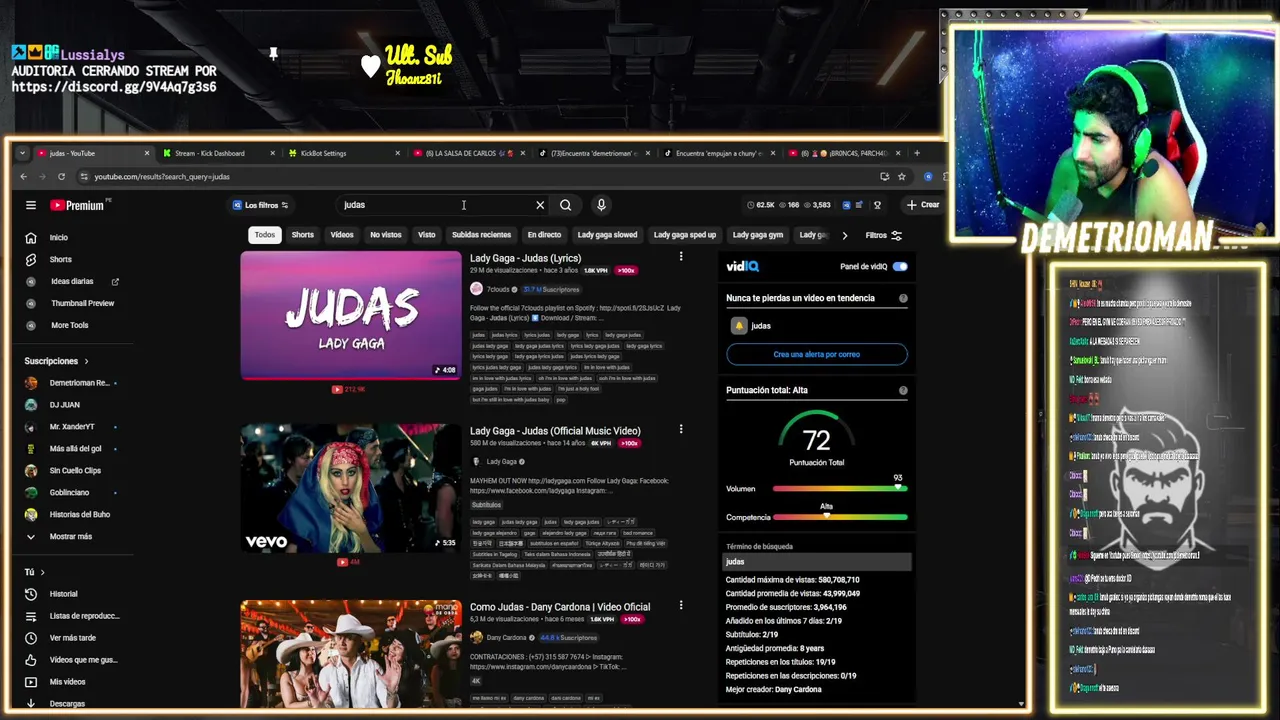Open the pink JUDAS lyrics thumbnail
1280x720 pixels.
[x=351, y=315]
